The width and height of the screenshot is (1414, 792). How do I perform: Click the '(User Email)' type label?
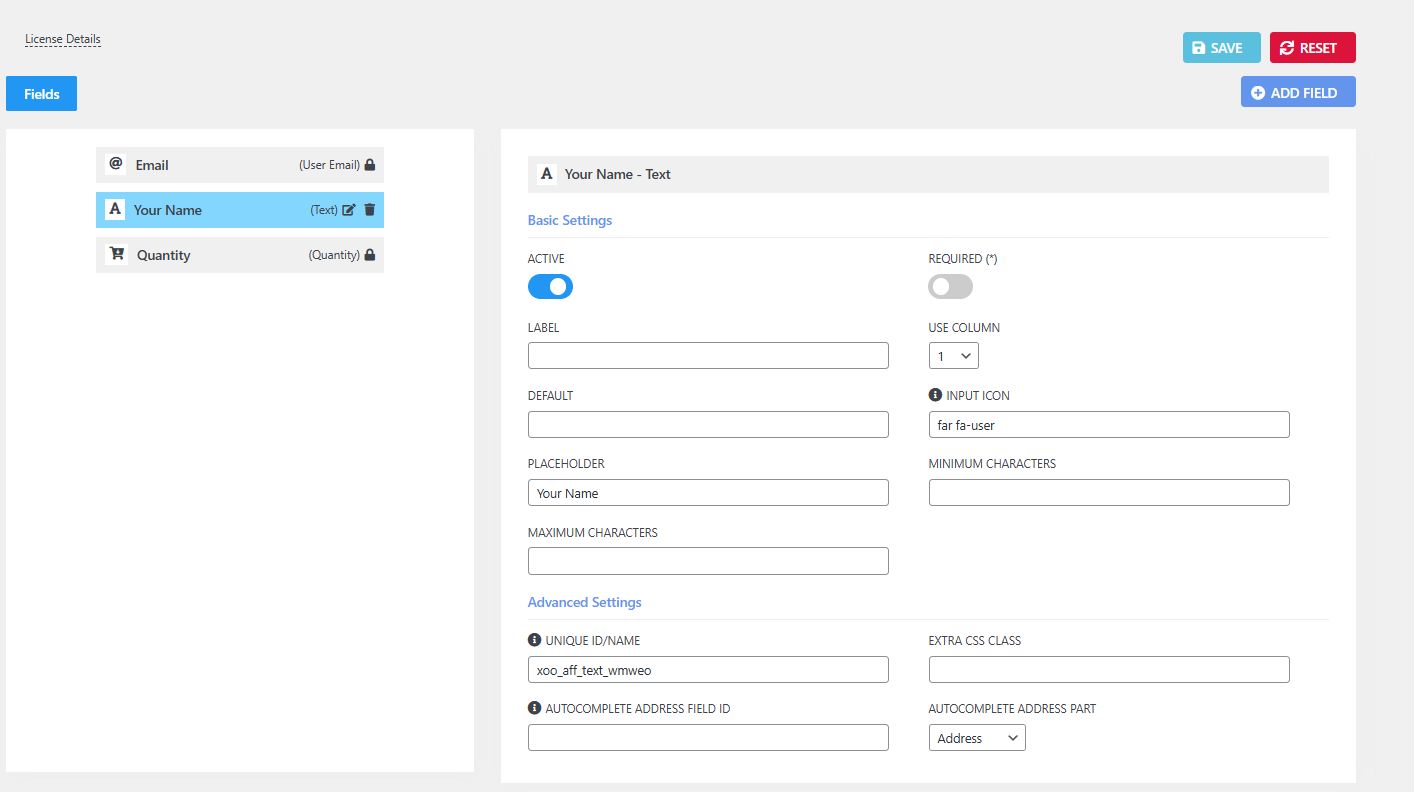[329, 165]
